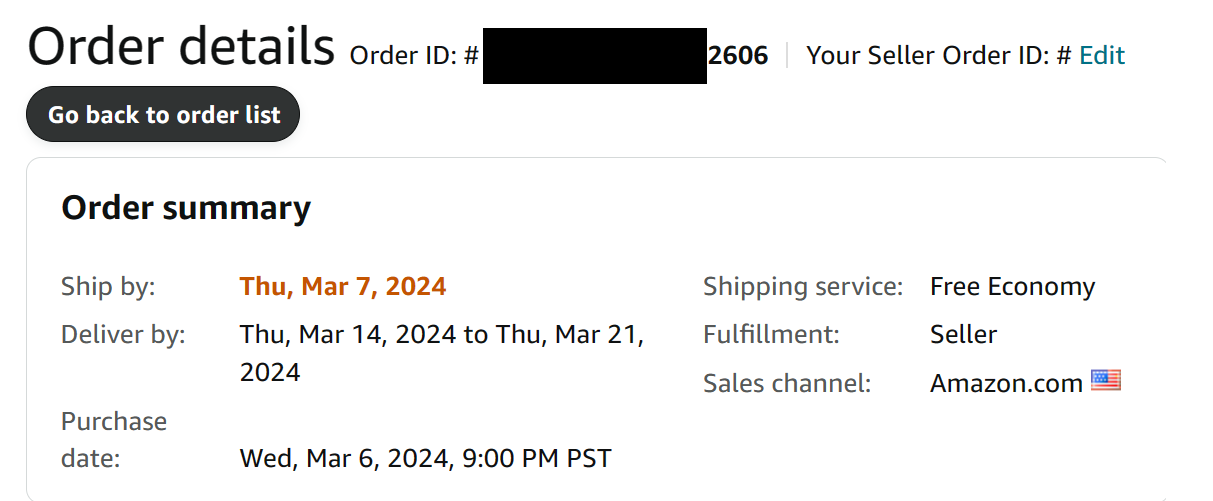
Task: Click the Seller fulfillment value
Action: coord(963,335)
